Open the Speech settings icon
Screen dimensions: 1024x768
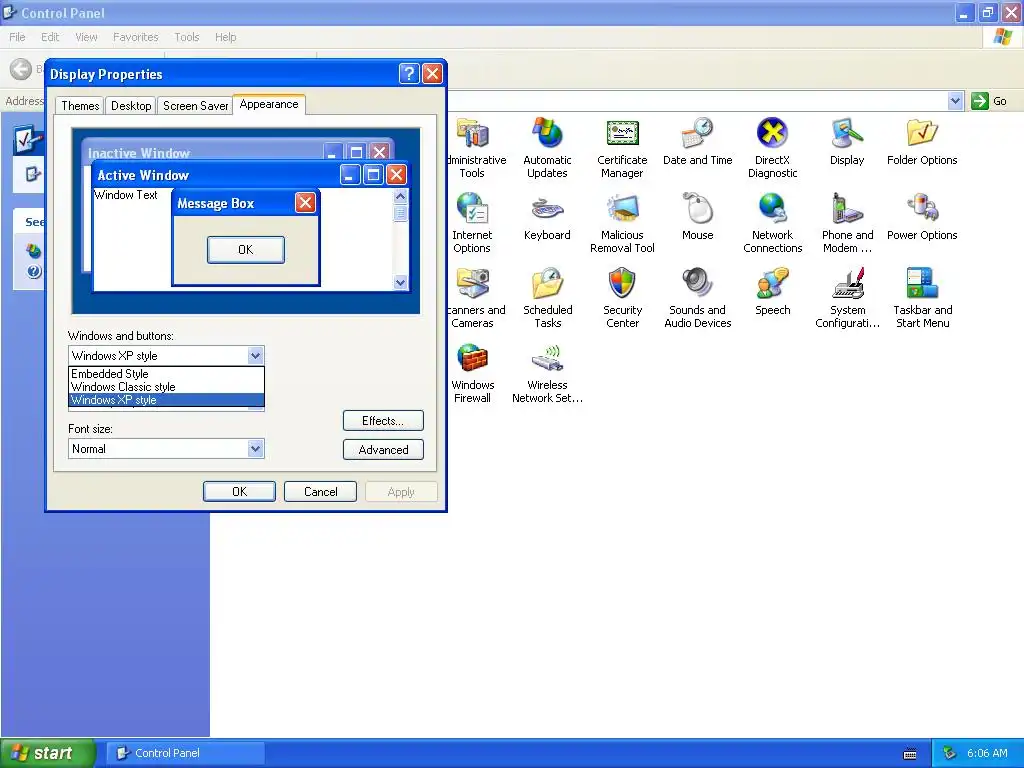pos(773,292)
